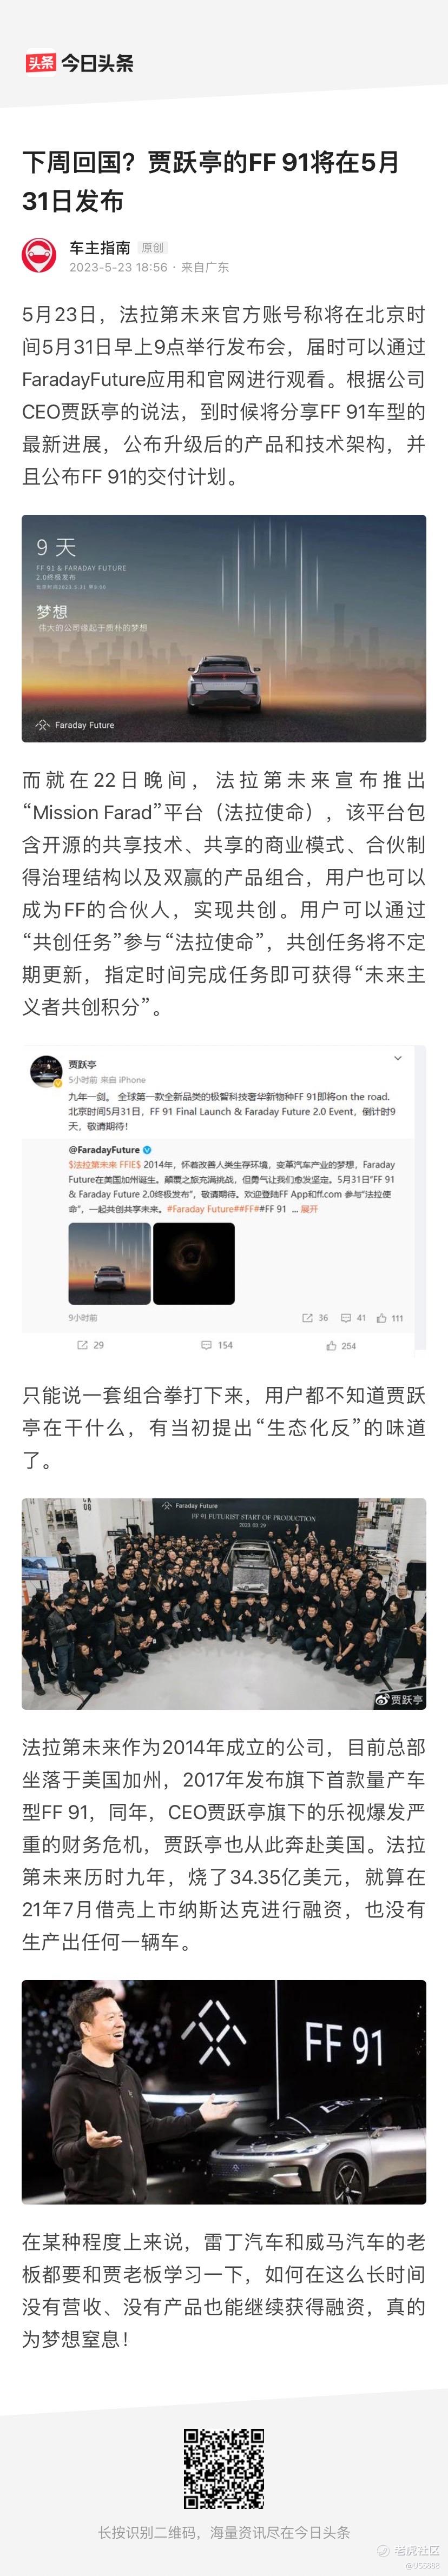Image resolution: width=448 pixels, height=2576 pixels.
Task: Click inner comment icon showing 41
Action: (x=353, y=1318)
